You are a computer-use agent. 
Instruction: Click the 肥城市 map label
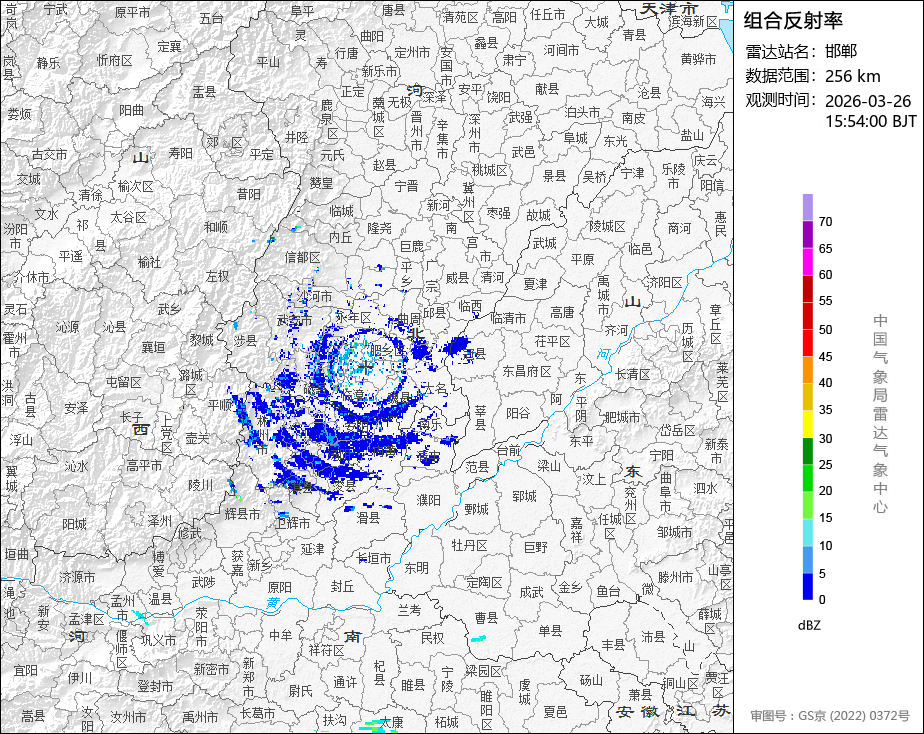[622, 417]
